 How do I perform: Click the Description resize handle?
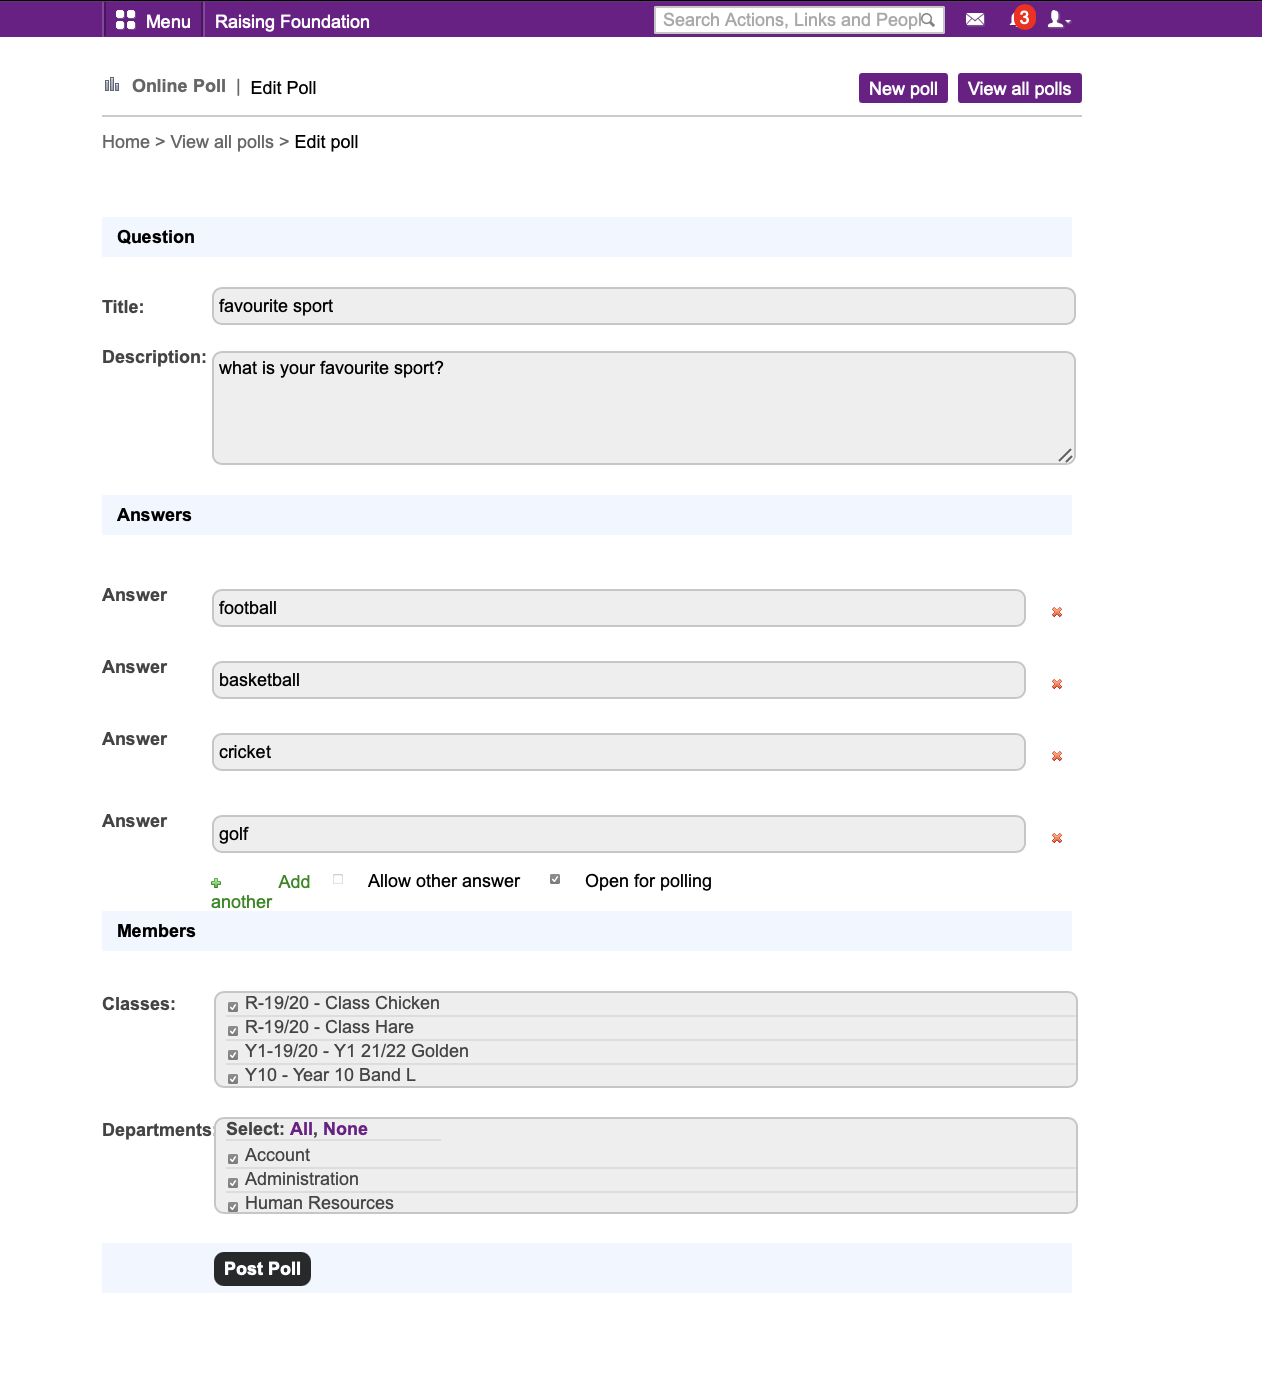(1065, 455)
